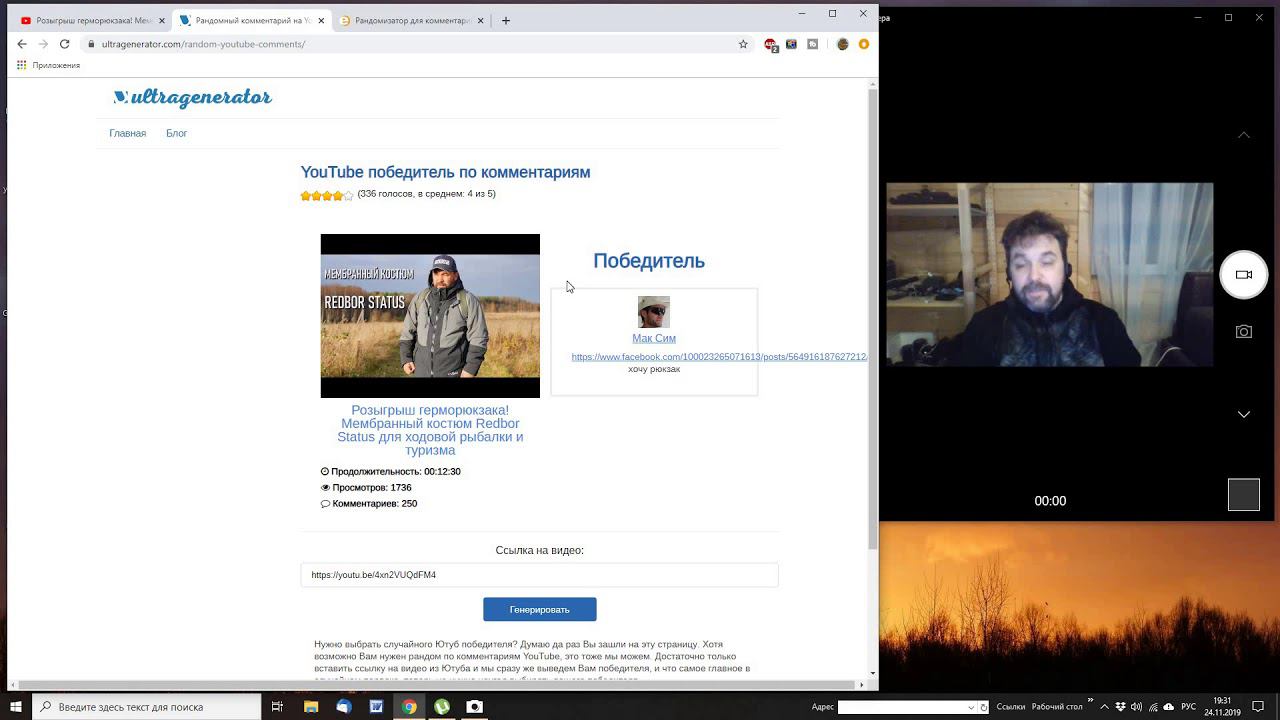Expand the upper chevron in Camera app
1280x720 pixels.
(1244, 134)
